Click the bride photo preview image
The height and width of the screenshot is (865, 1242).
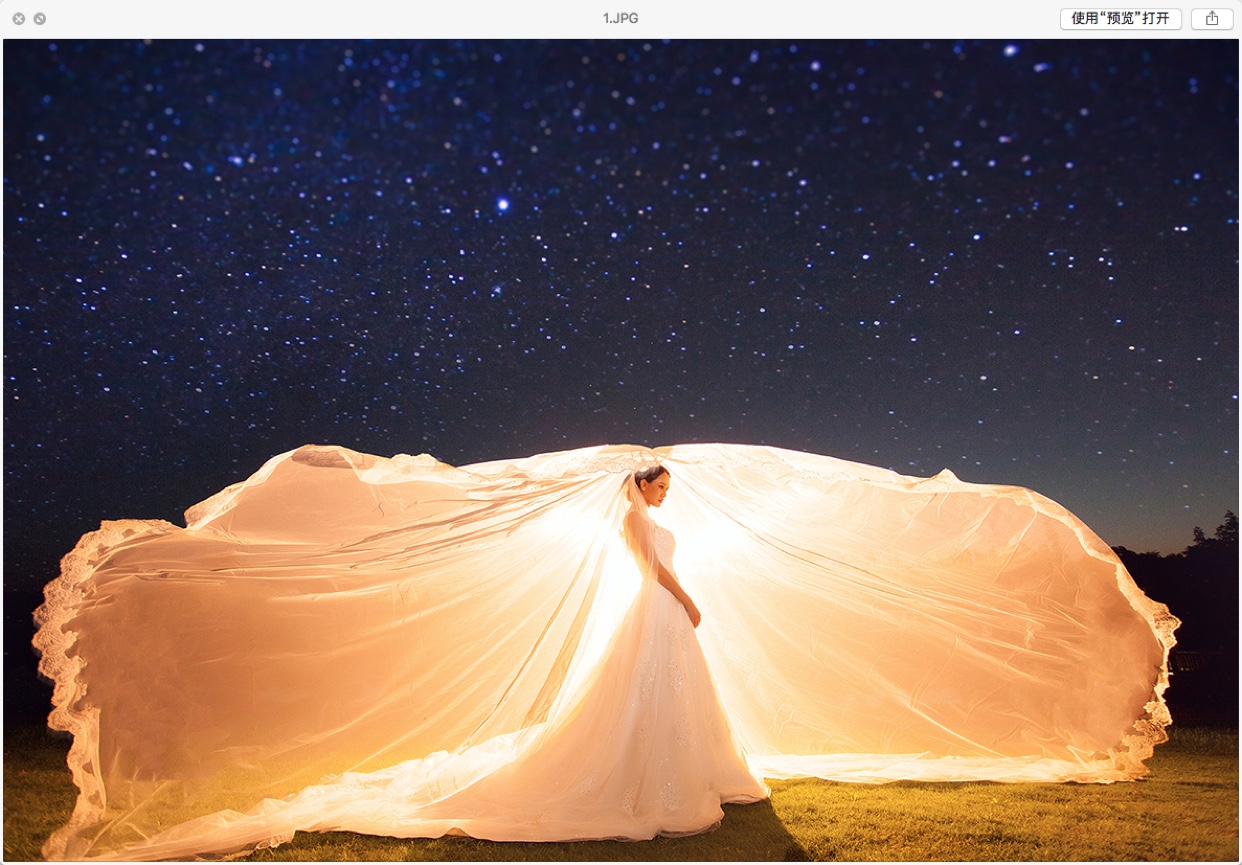click(621, 450)
